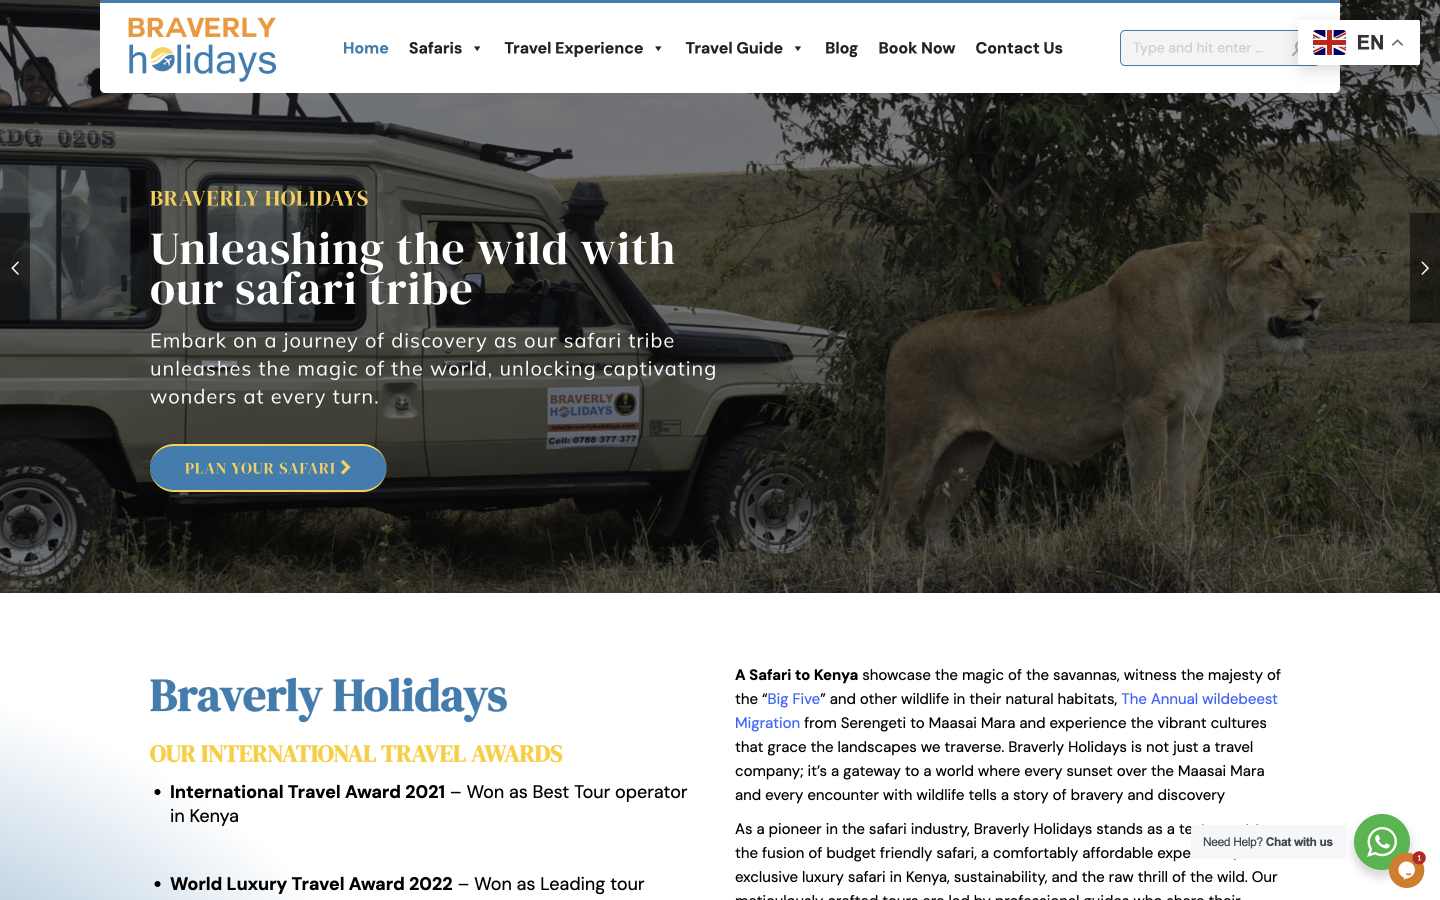This screenshot has width=1440, height=900.
Task: Expand the Travel Experience dropdown arrow
Action: tap(658, 48)
